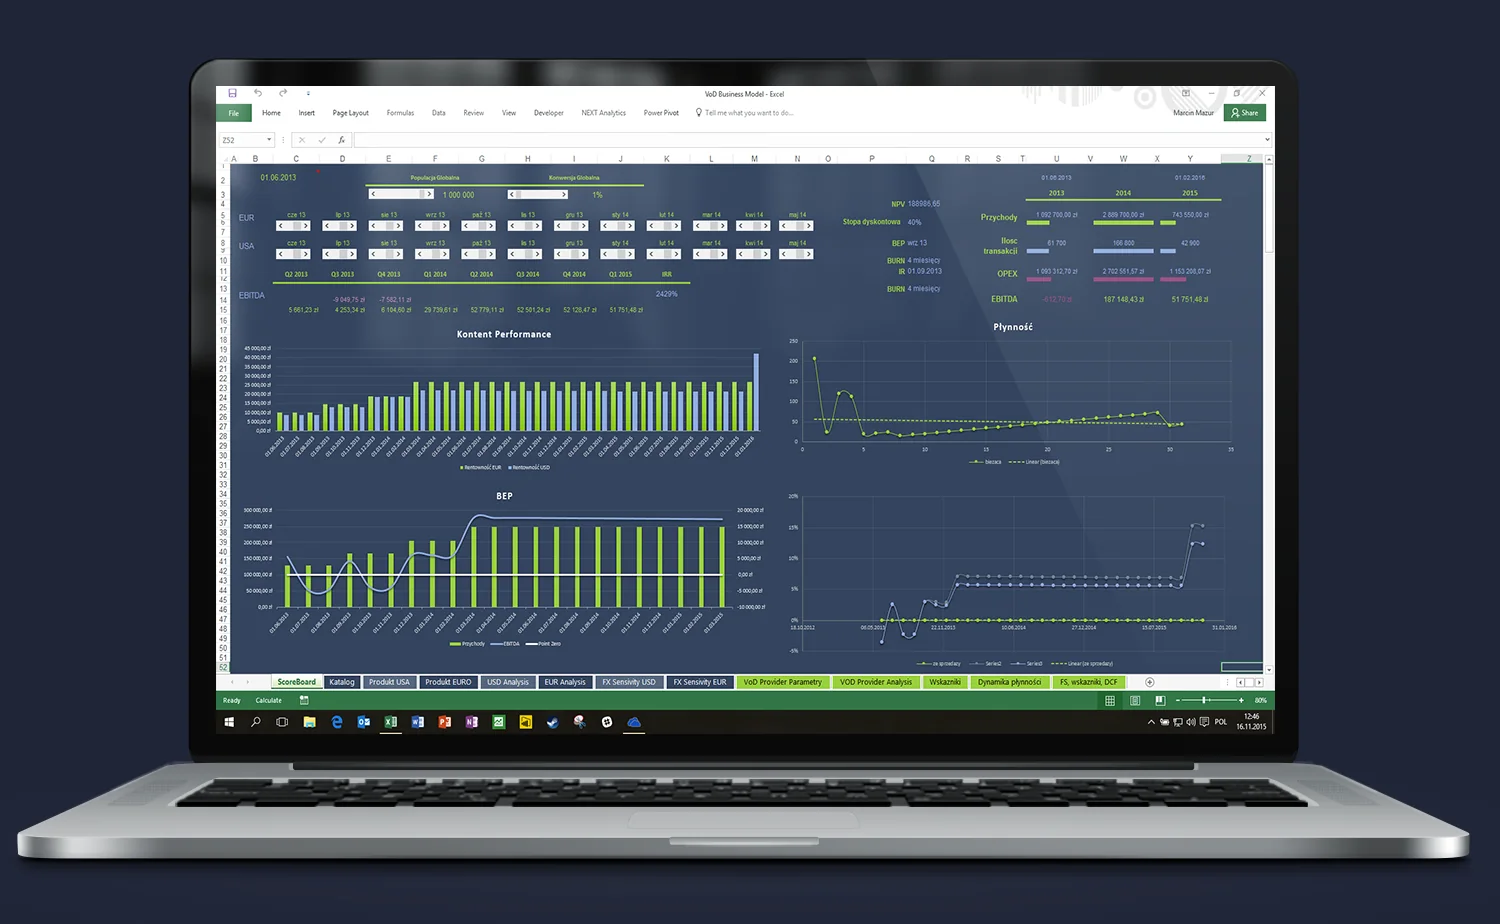Viewport: 1500px width, 924px height.
Task: Click the Share button
Action: tap(1245, 113)
